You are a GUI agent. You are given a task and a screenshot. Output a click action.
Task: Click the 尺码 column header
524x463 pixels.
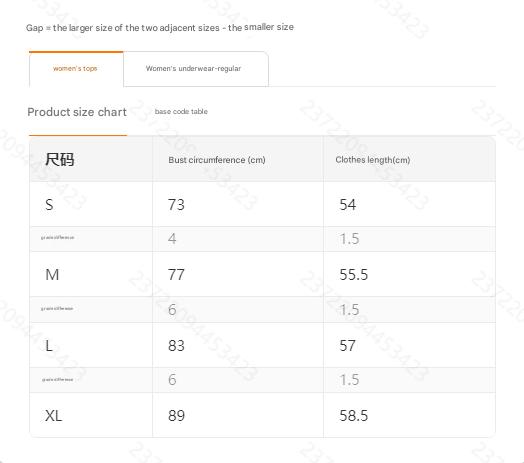tap(59, 159)
